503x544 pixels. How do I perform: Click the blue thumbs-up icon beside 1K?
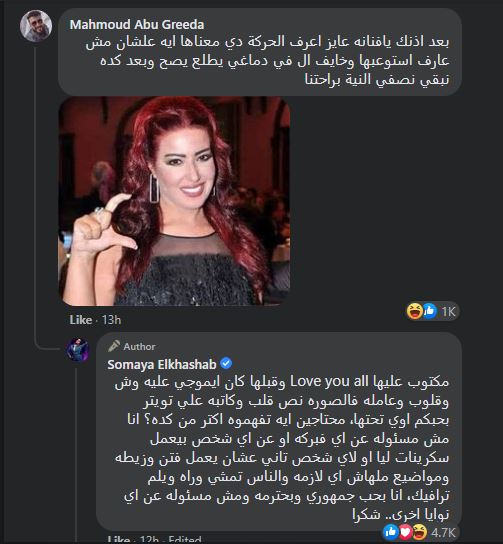click(429, 311)
